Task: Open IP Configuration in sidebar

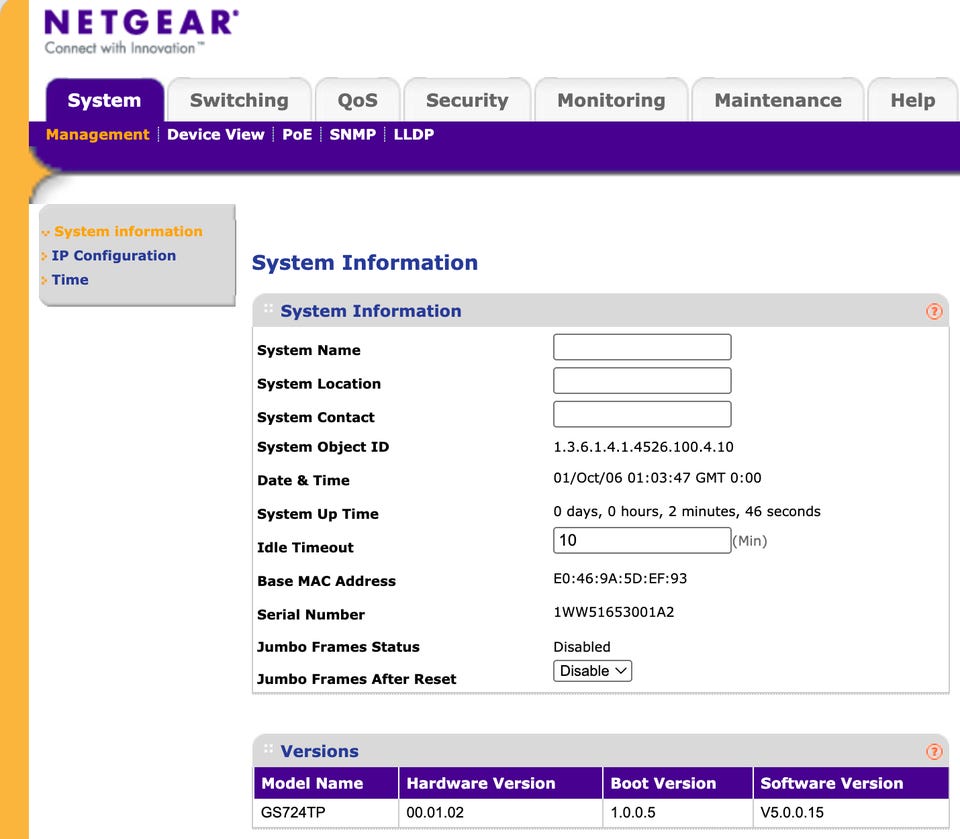Action: pos(113,255)
